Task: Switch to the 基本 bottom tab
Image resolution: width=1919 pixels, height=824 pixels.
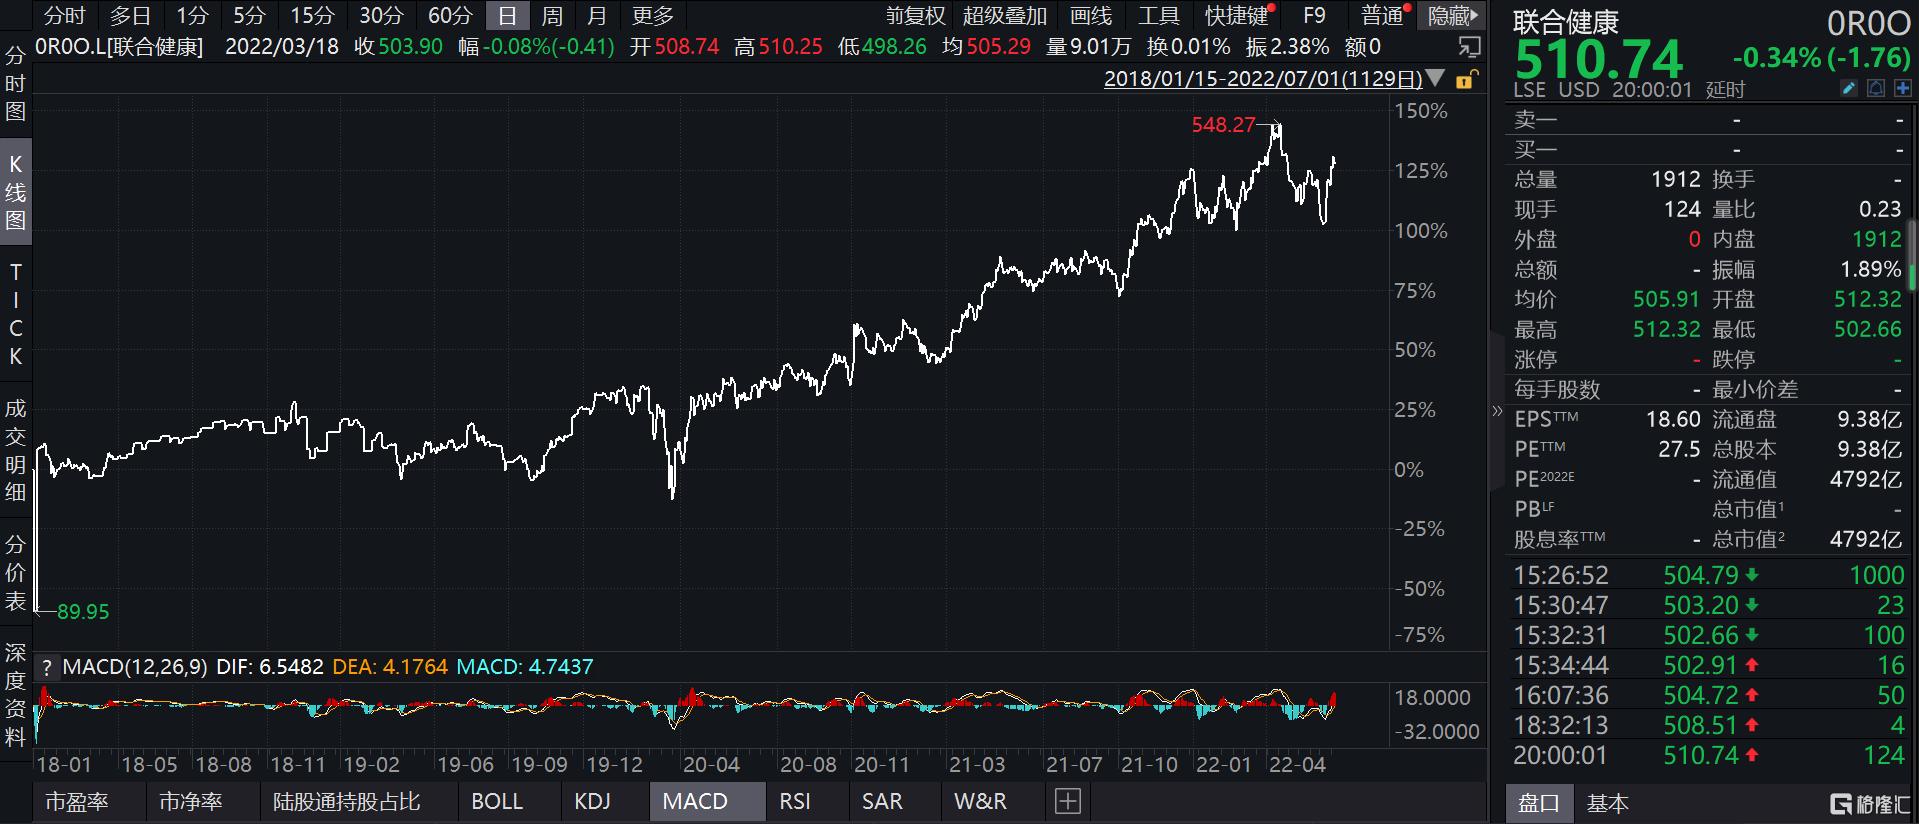Action: tap(1607, 803)
